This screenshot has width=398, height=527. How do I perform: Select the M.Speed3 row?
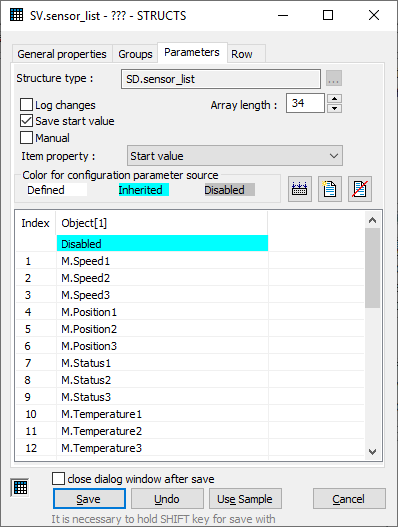tap(190, 295)
